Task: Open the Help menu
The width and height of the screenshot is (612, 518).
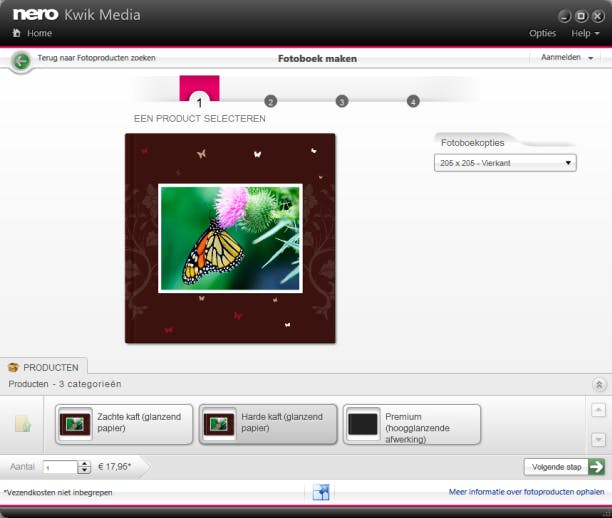Action: [x=585, y=34]
